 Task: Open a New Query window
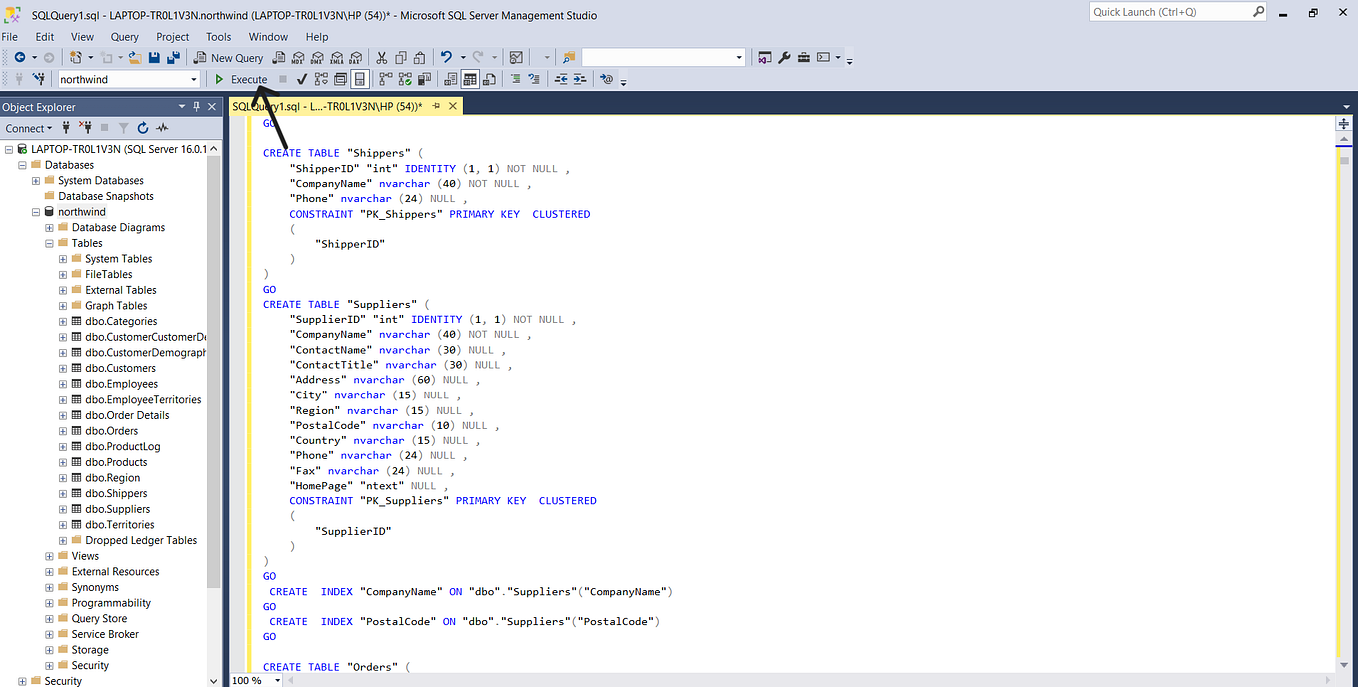228,57
